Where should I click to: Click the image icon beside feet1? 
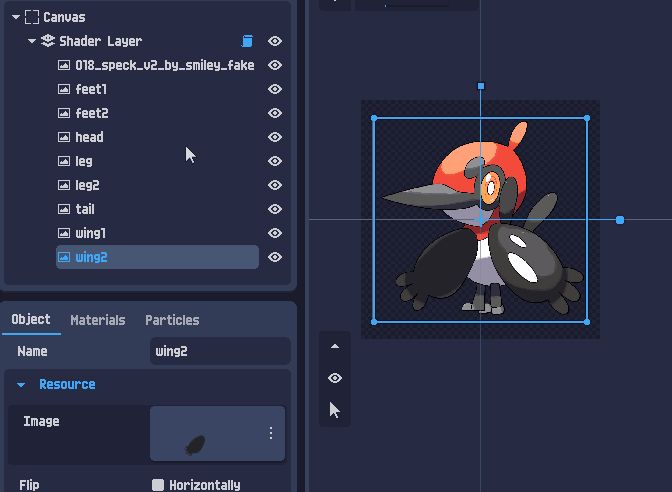(x=64, y=89)
